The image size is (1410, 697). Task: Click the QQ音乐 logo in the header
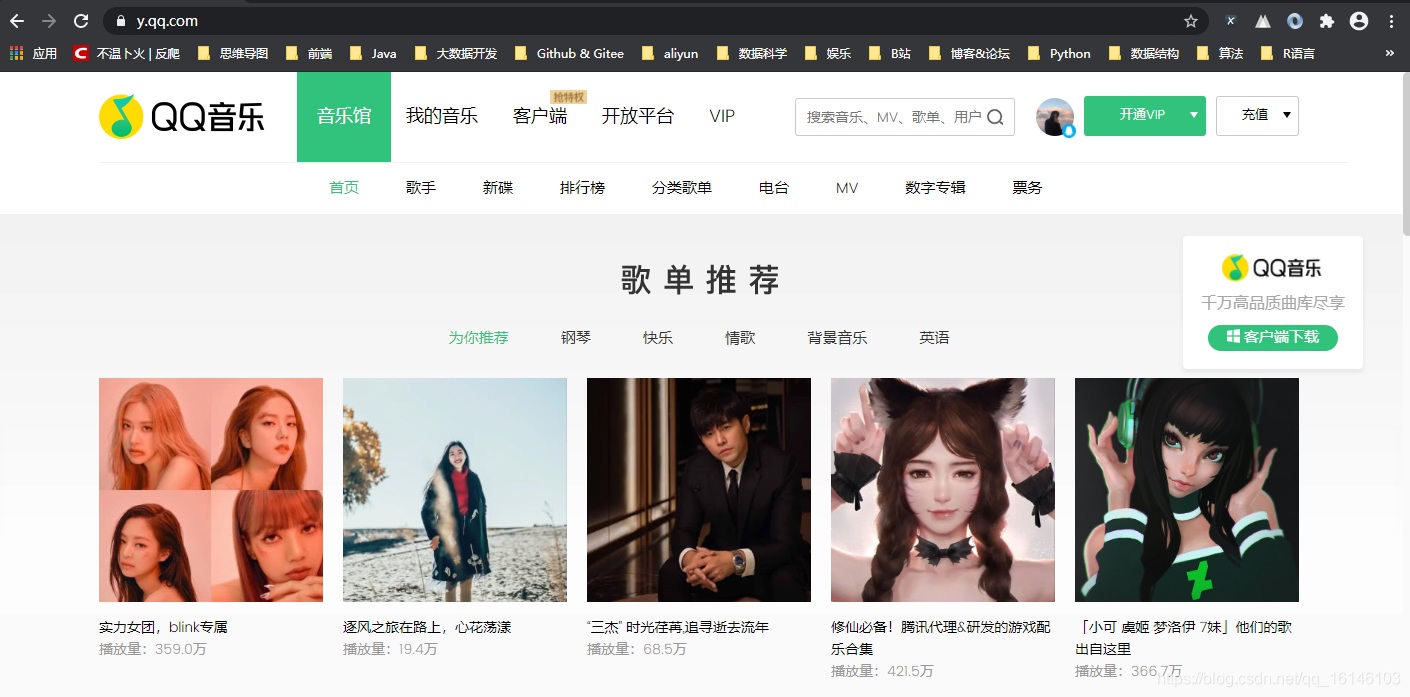point(182,117)
